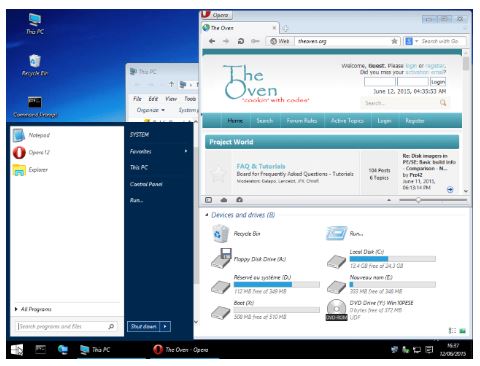Open the Opera menu button
This screenshot has width=480, height=366.
[x=216, y=15]
